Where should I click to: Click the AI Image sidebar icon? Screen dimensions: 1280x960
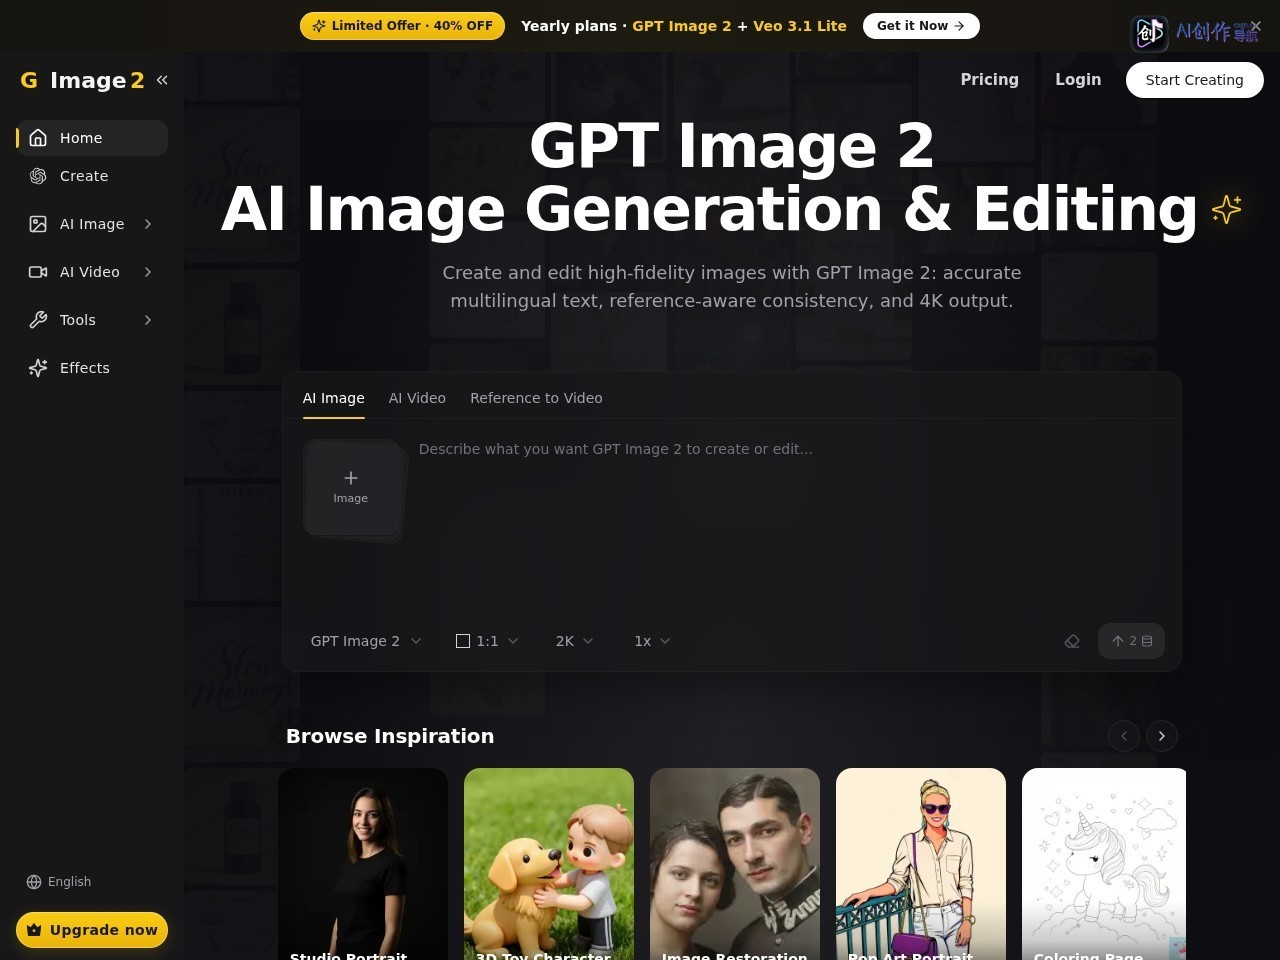[x=38, y=224]
